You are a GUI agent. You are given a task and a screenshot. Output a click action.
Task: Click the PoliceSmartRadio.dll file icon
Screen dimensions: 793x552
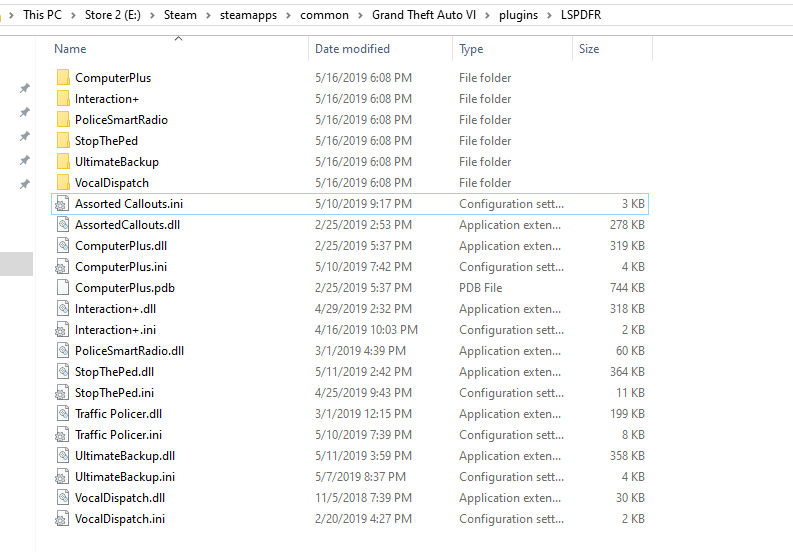click(x=63, y=351)
